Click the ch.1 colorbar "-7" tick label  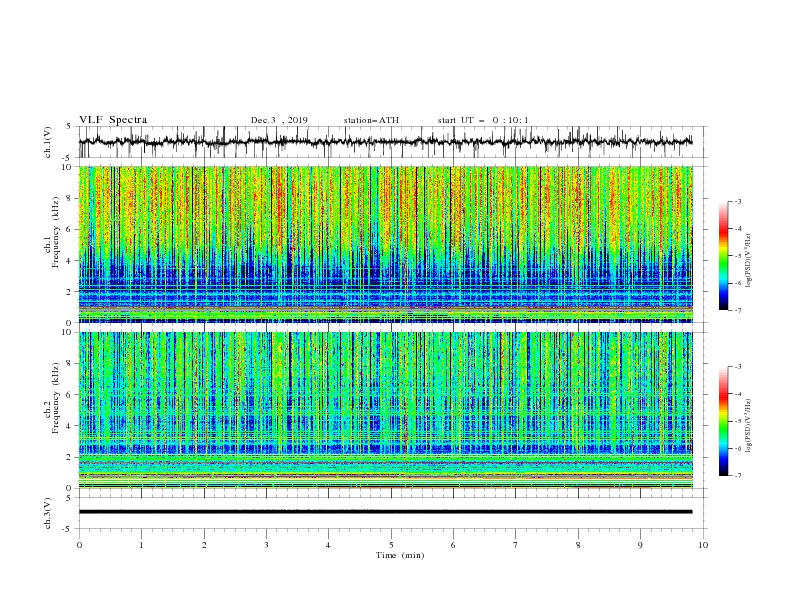click(738, 310)
